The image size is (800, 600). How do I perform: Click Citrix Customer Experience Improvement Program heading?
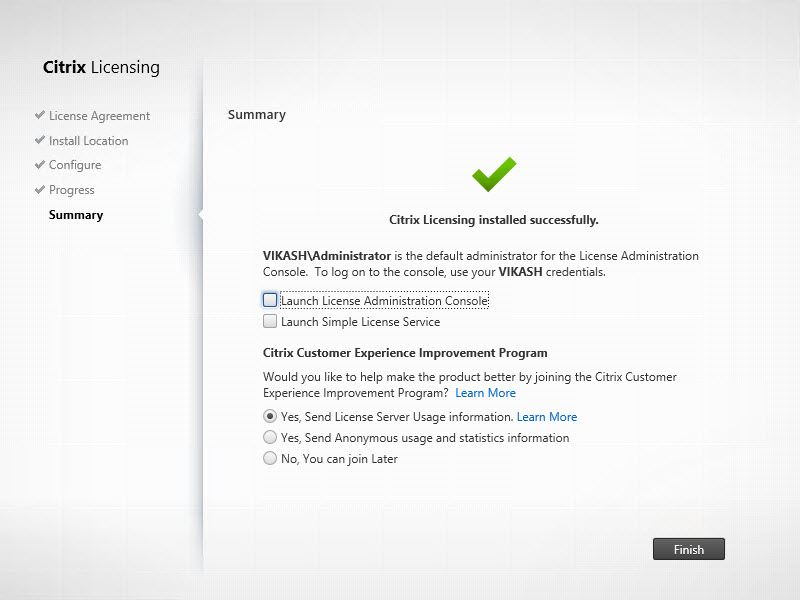405,353
